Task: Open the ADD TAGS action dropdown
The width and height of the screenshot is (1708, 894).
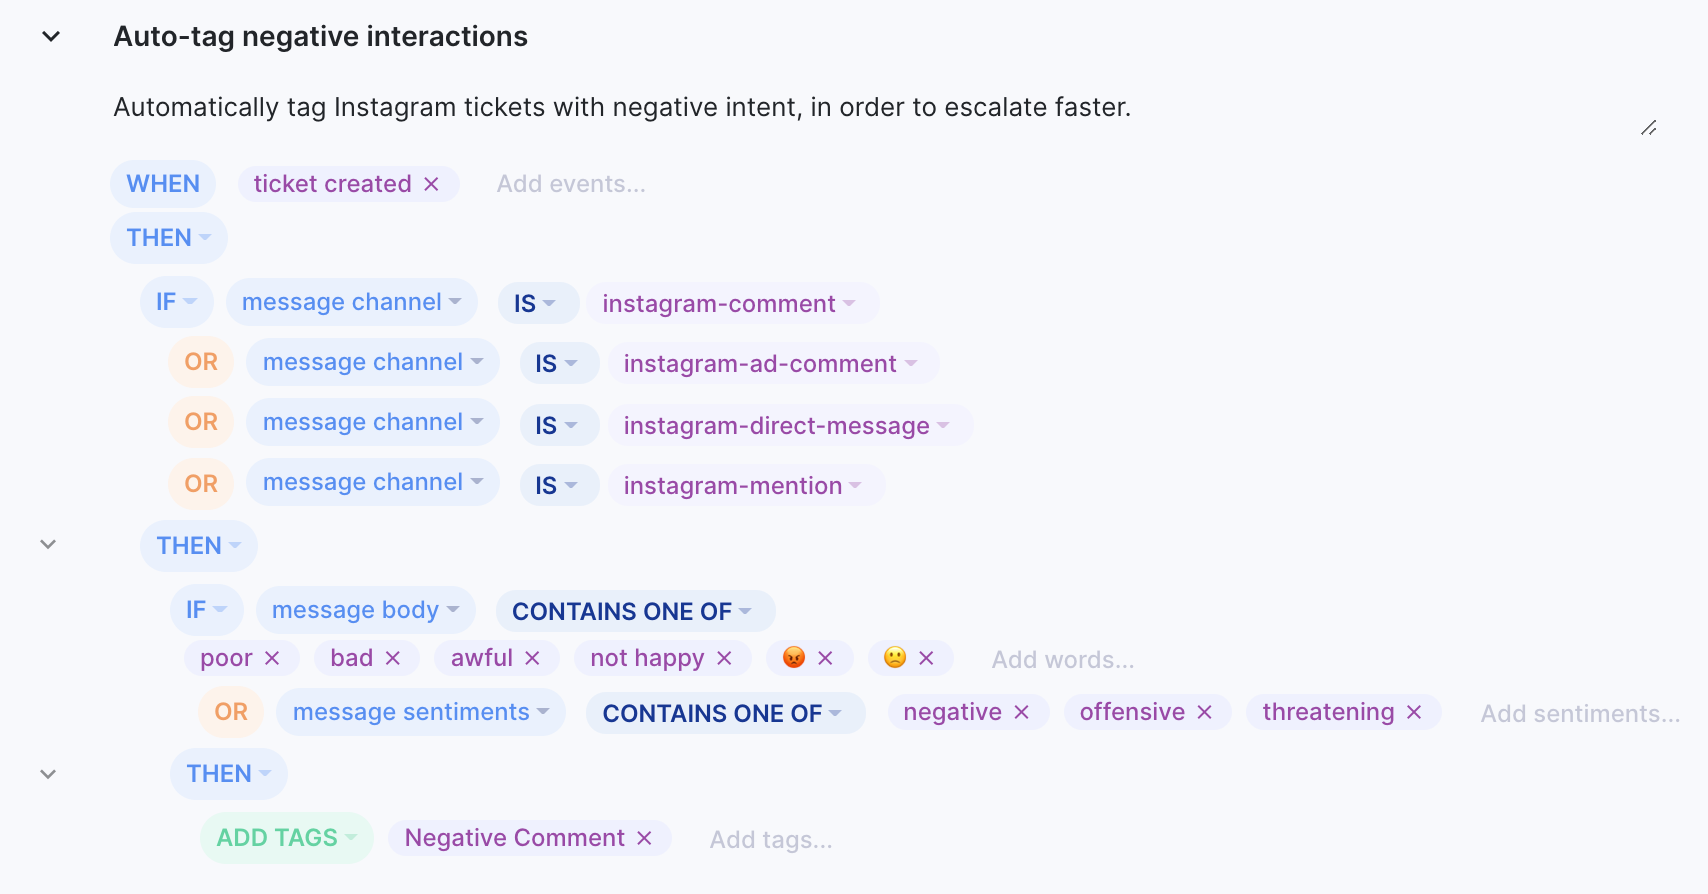Action: tap(286, 838)
